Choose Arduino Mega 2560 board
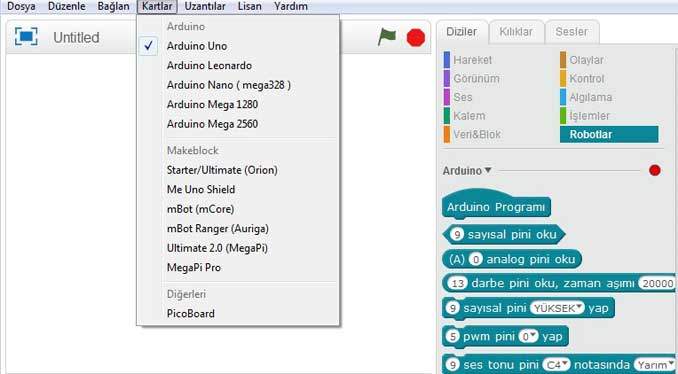This screenshot has width=678, height=374. 238,124
